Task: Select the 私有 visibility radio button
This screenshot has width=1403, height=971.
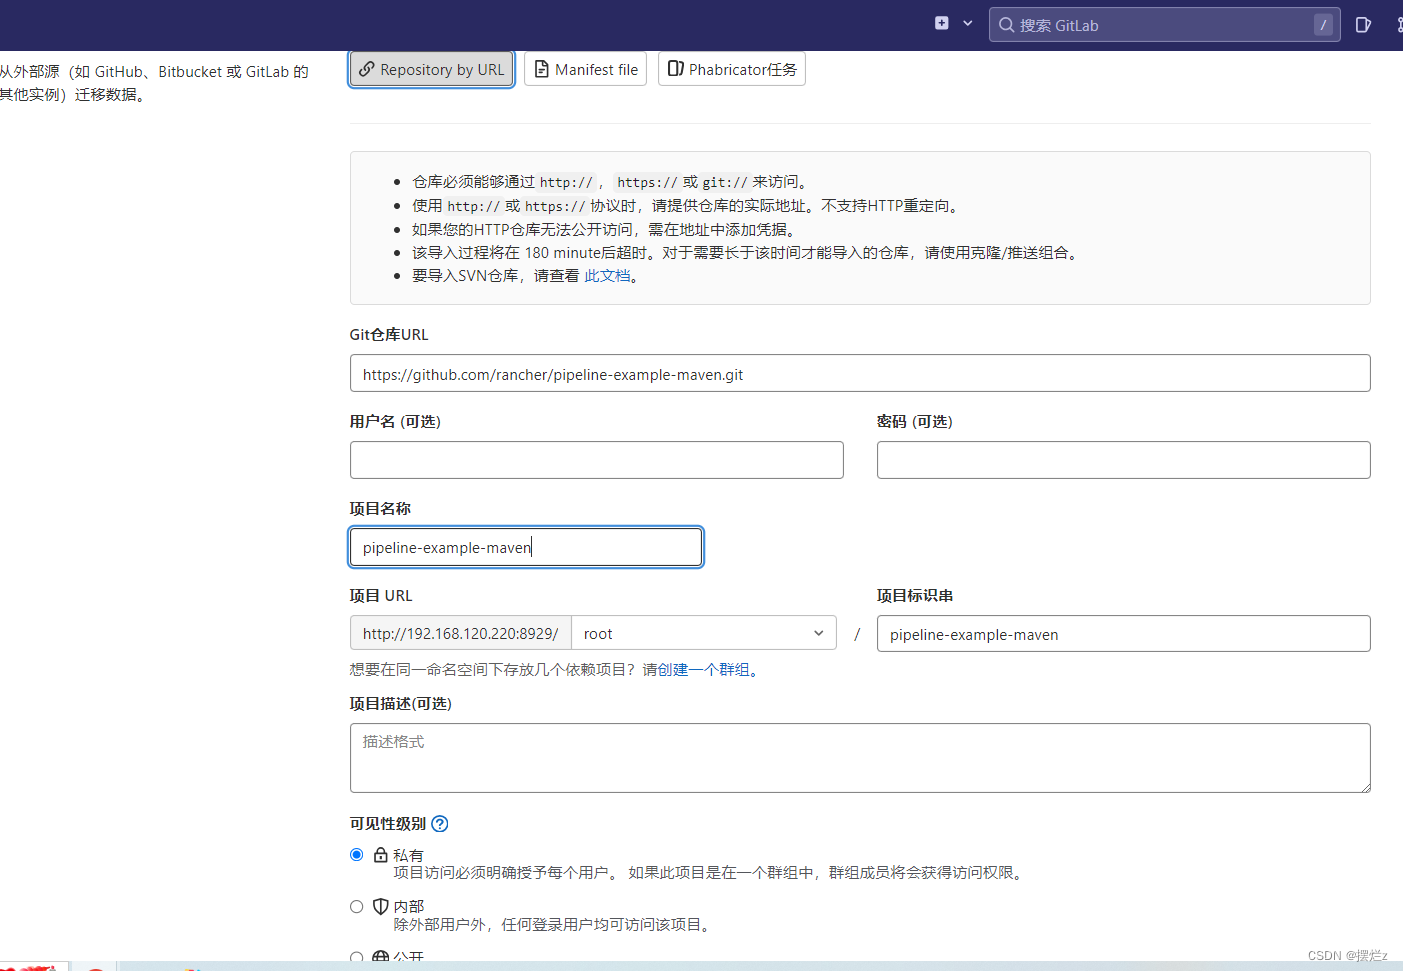Action: [x=356, y=855]
